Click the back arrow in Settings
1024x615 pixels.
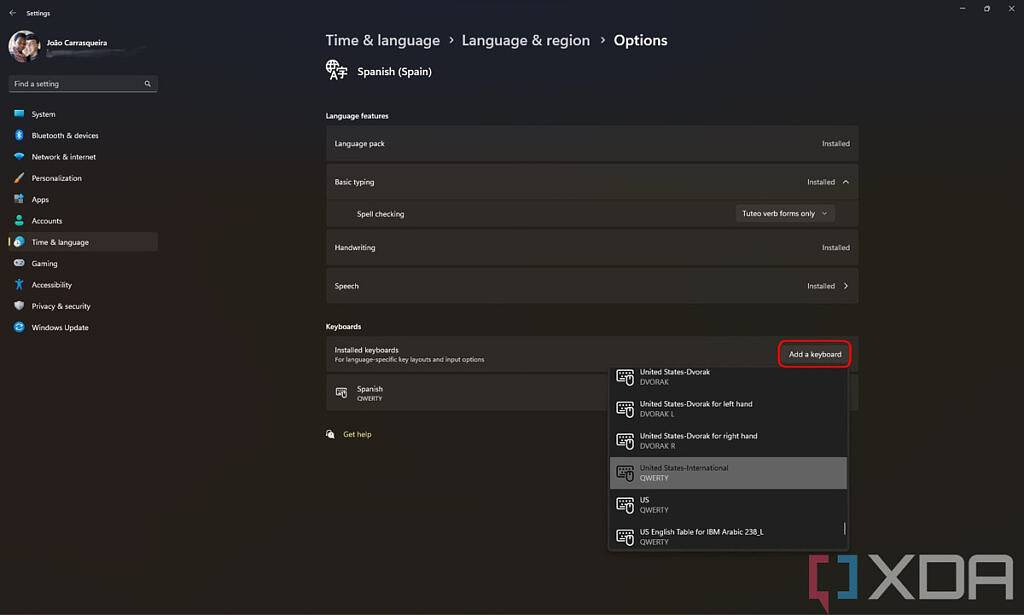point(12,12)
